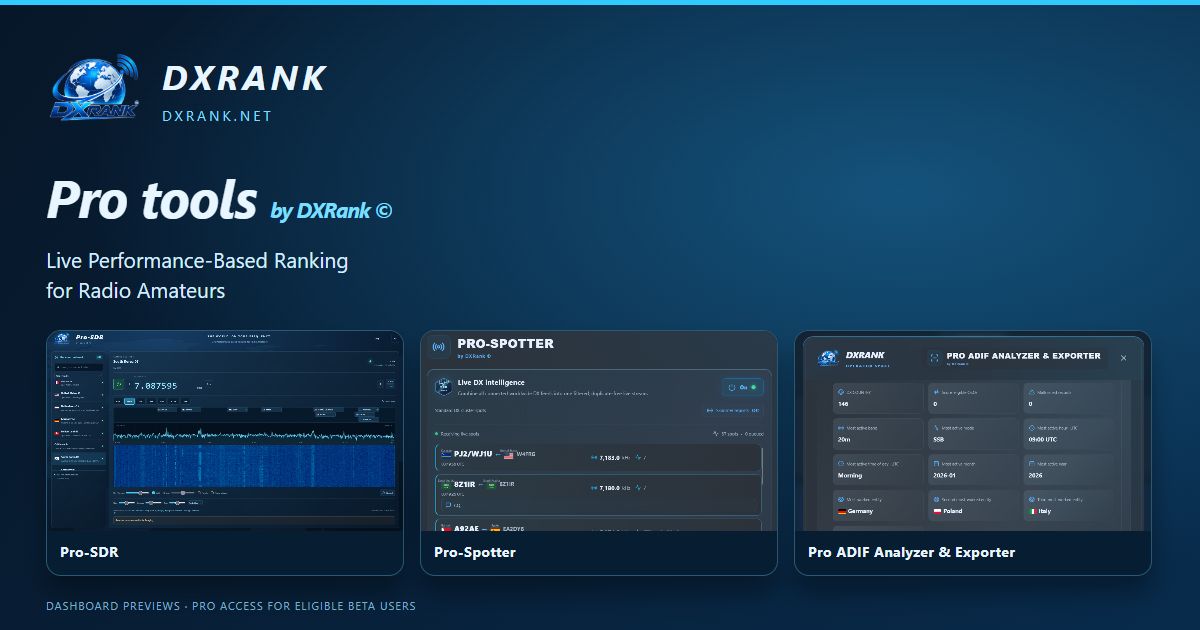
Task: Click the clock icon on the 09:00 UTC card
Action: pyautogui.click(x=1032, y=428)
